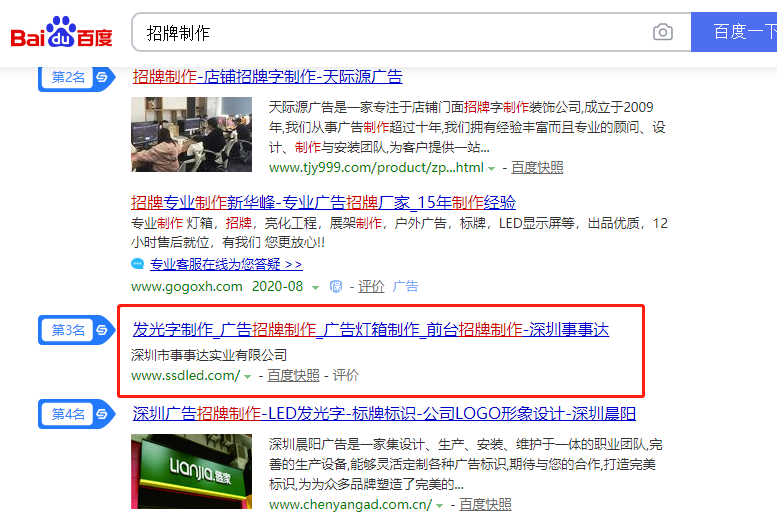Open result 深圳广告招牌制作-LED发光字-深圳晨阳
The height and width of the screenshot is (521, 777).
tap(384, 413)
